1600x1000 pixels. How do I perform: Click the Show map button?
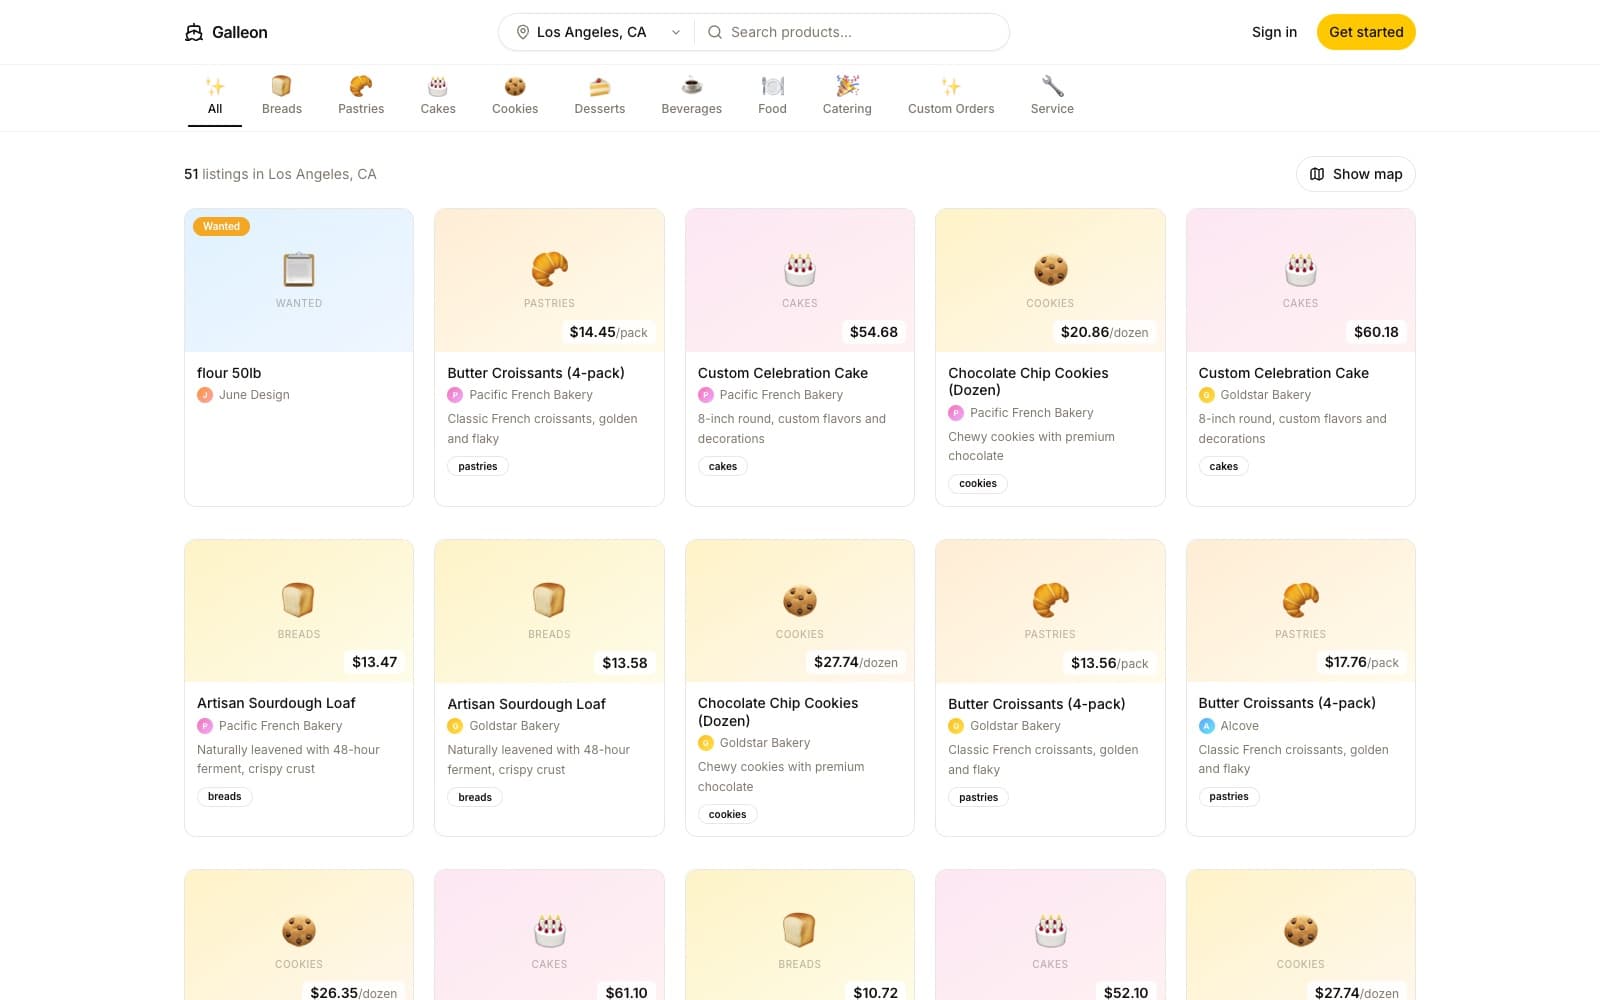(1355, 173)
